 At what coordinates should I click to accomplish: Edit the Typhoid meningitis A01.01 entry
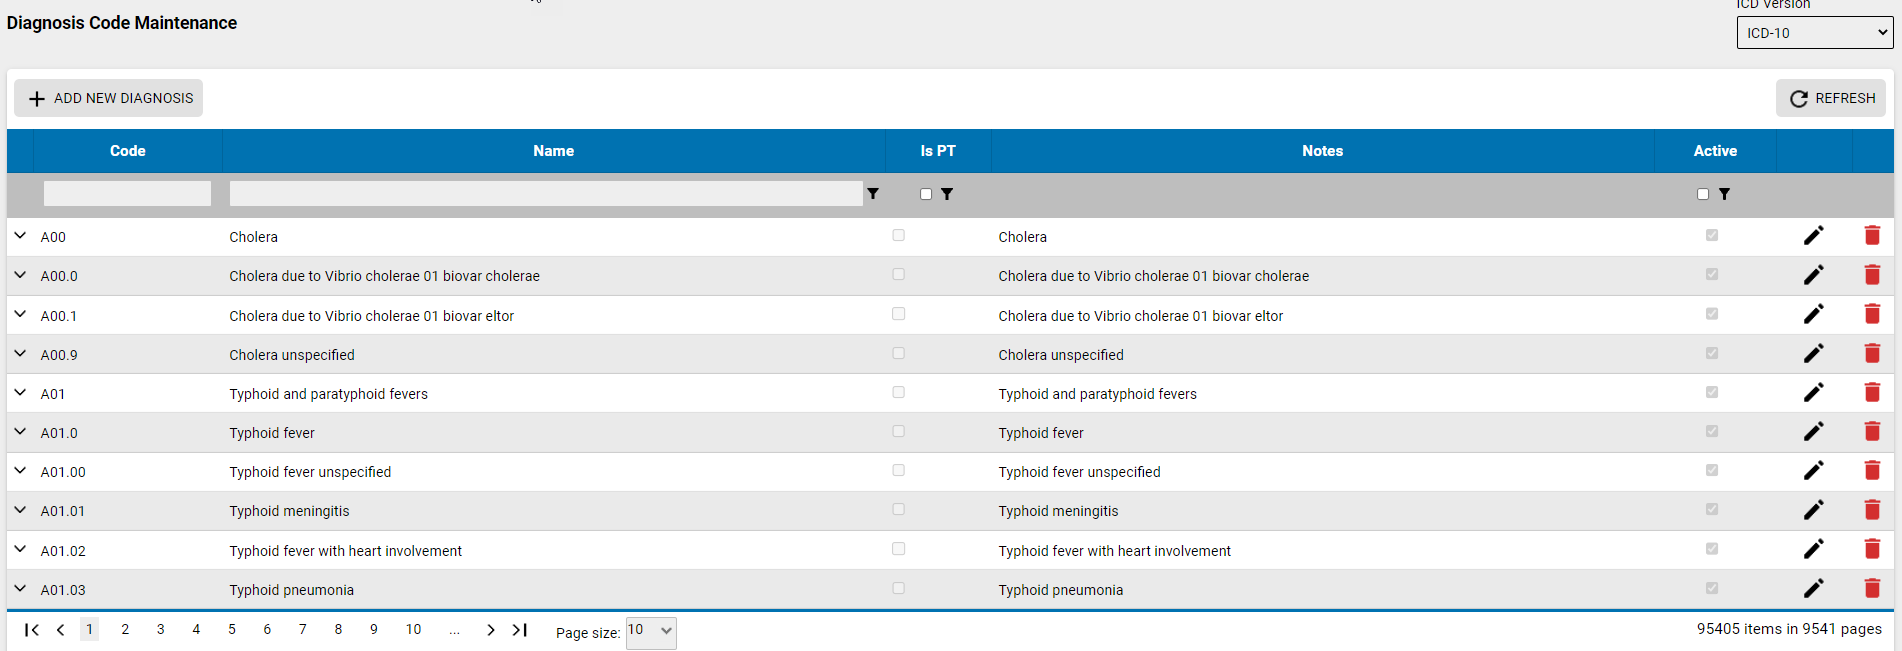1813,510
